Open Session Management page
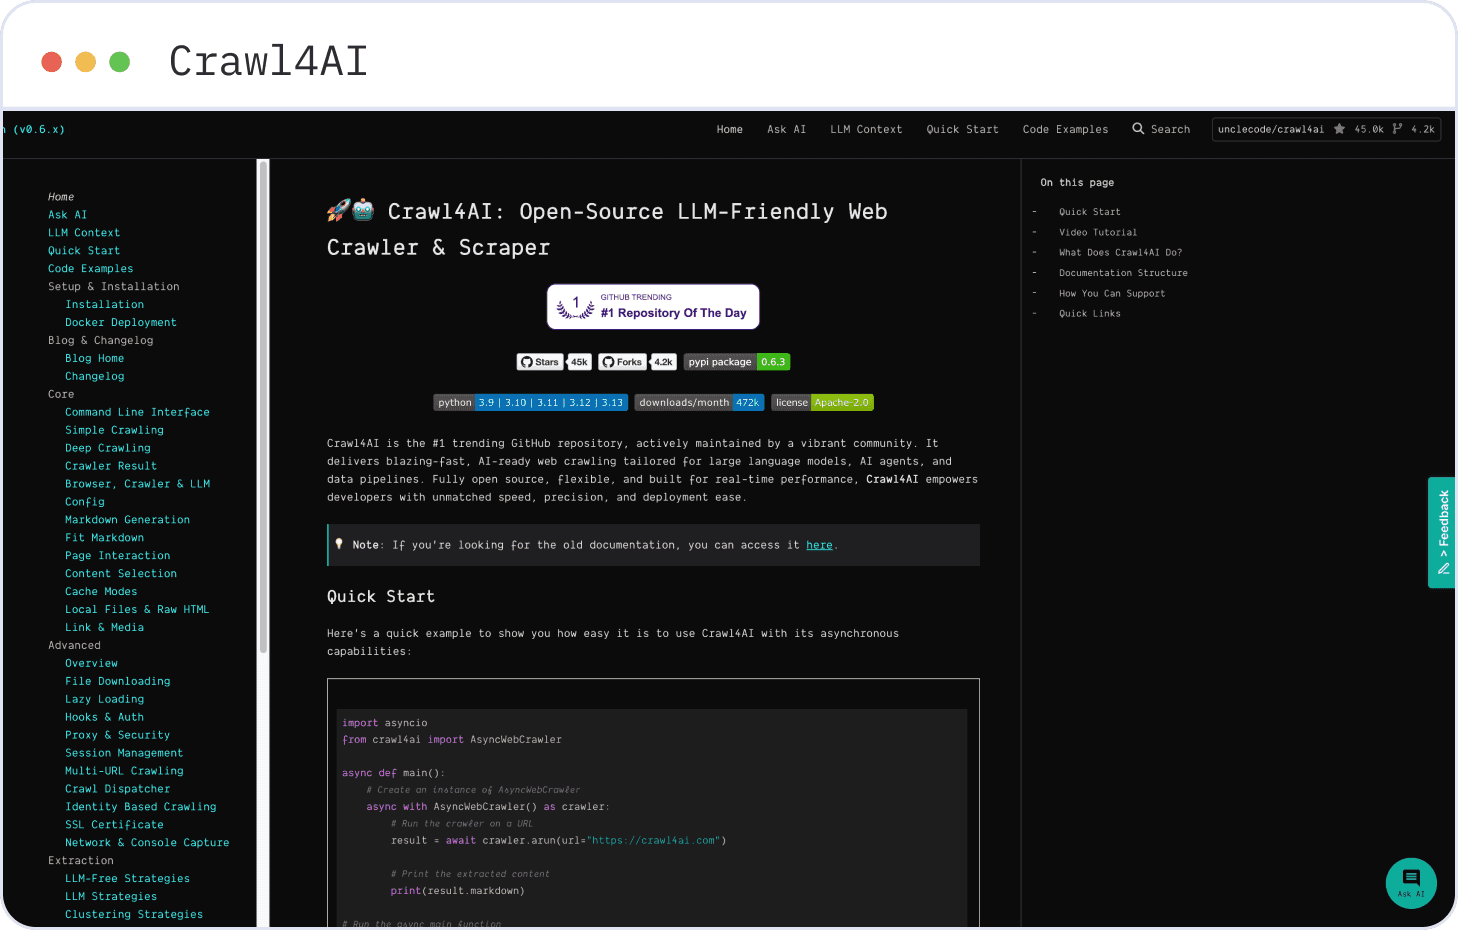This screenshot has width=1458, height=930. [124, 754]
